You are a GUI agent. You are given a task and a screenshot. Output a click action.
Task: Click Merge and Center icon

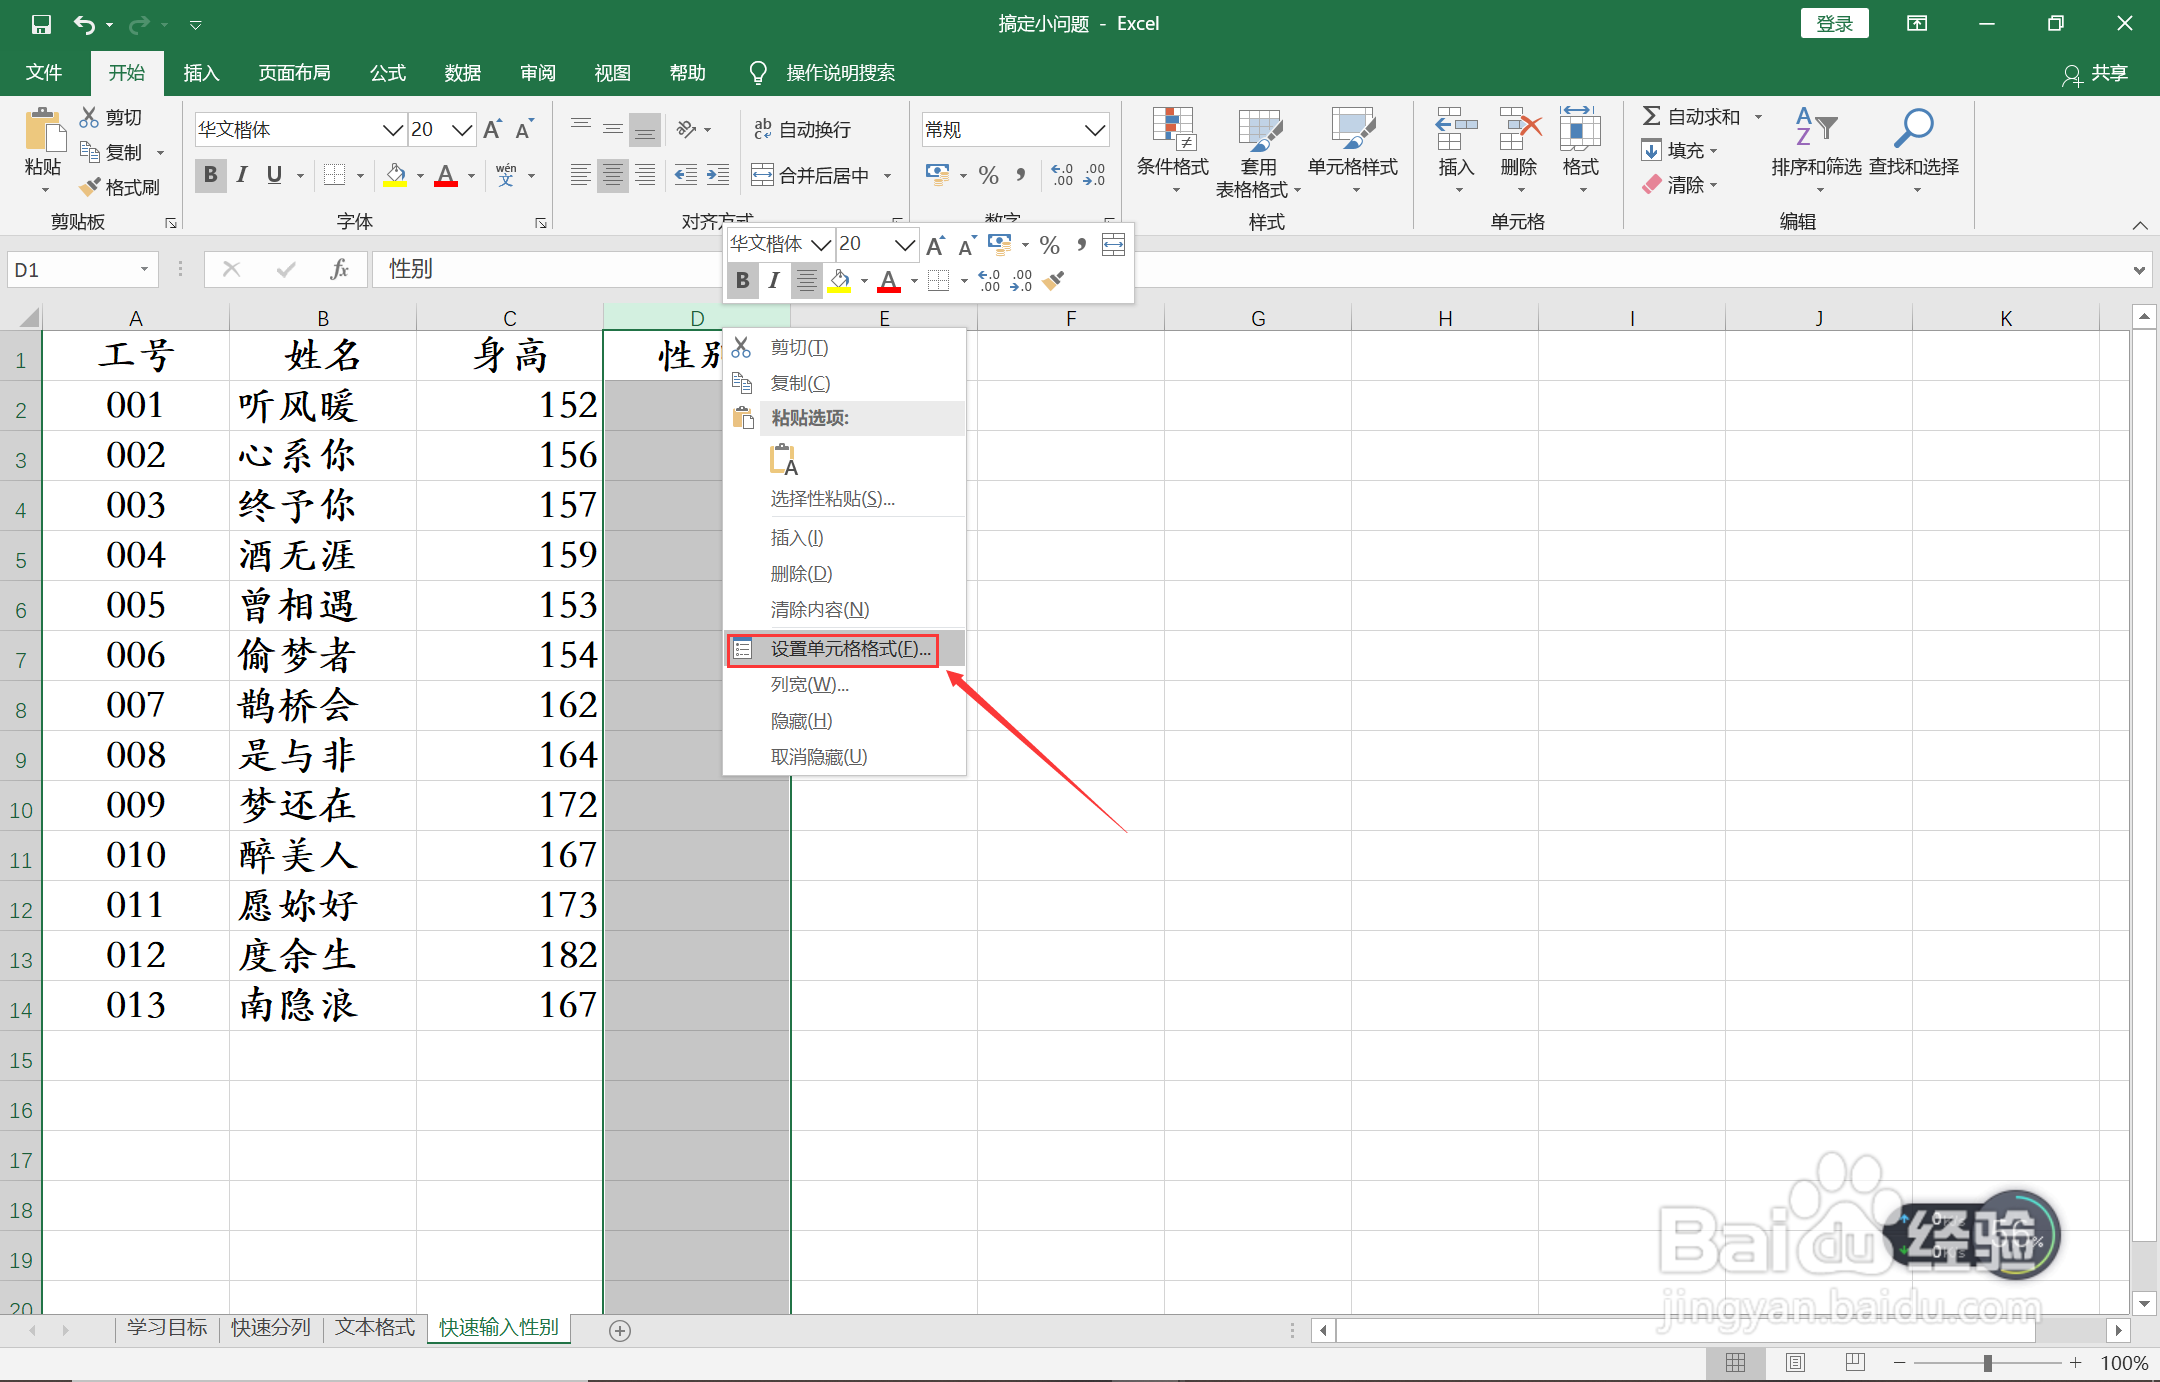762,176
